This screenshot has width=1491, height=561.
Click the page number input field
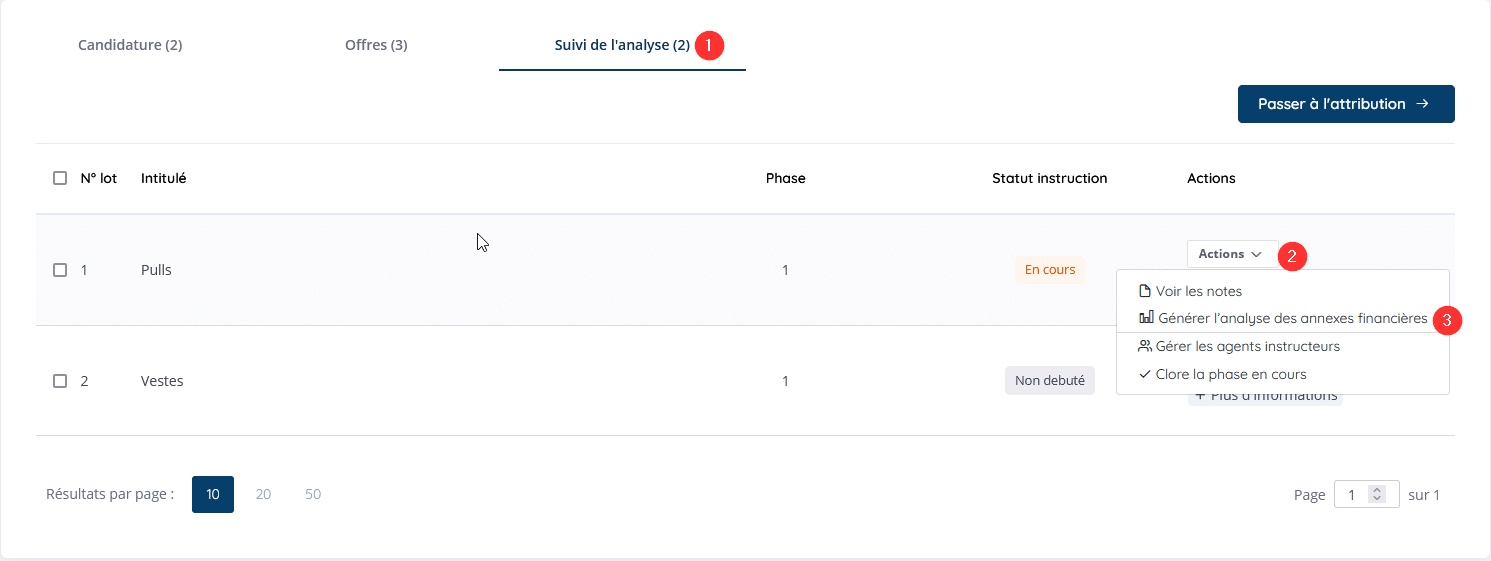[x=1366, y=494]
